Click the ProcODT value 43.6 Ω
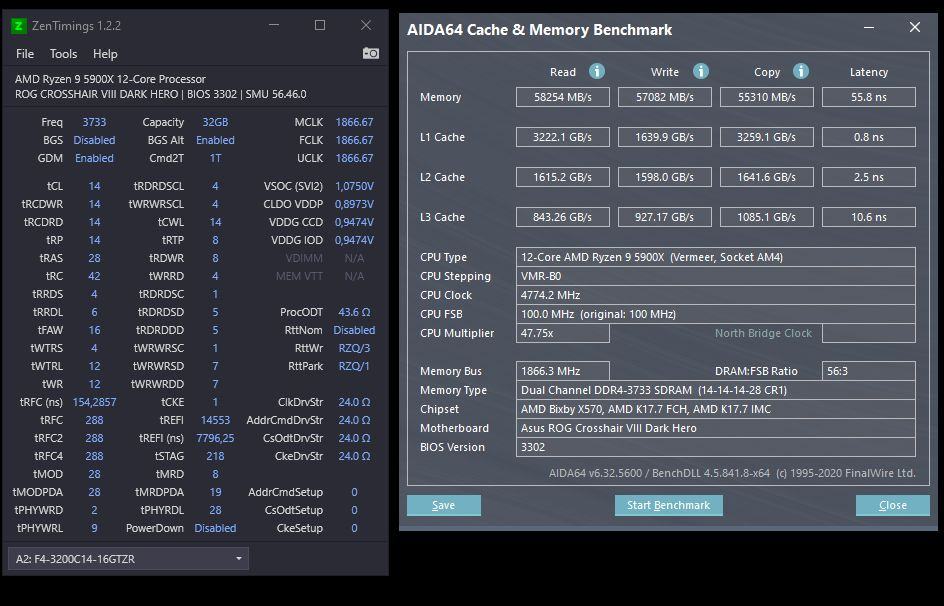944x606 pixels. pyautogui.click(x=354, y=312)
